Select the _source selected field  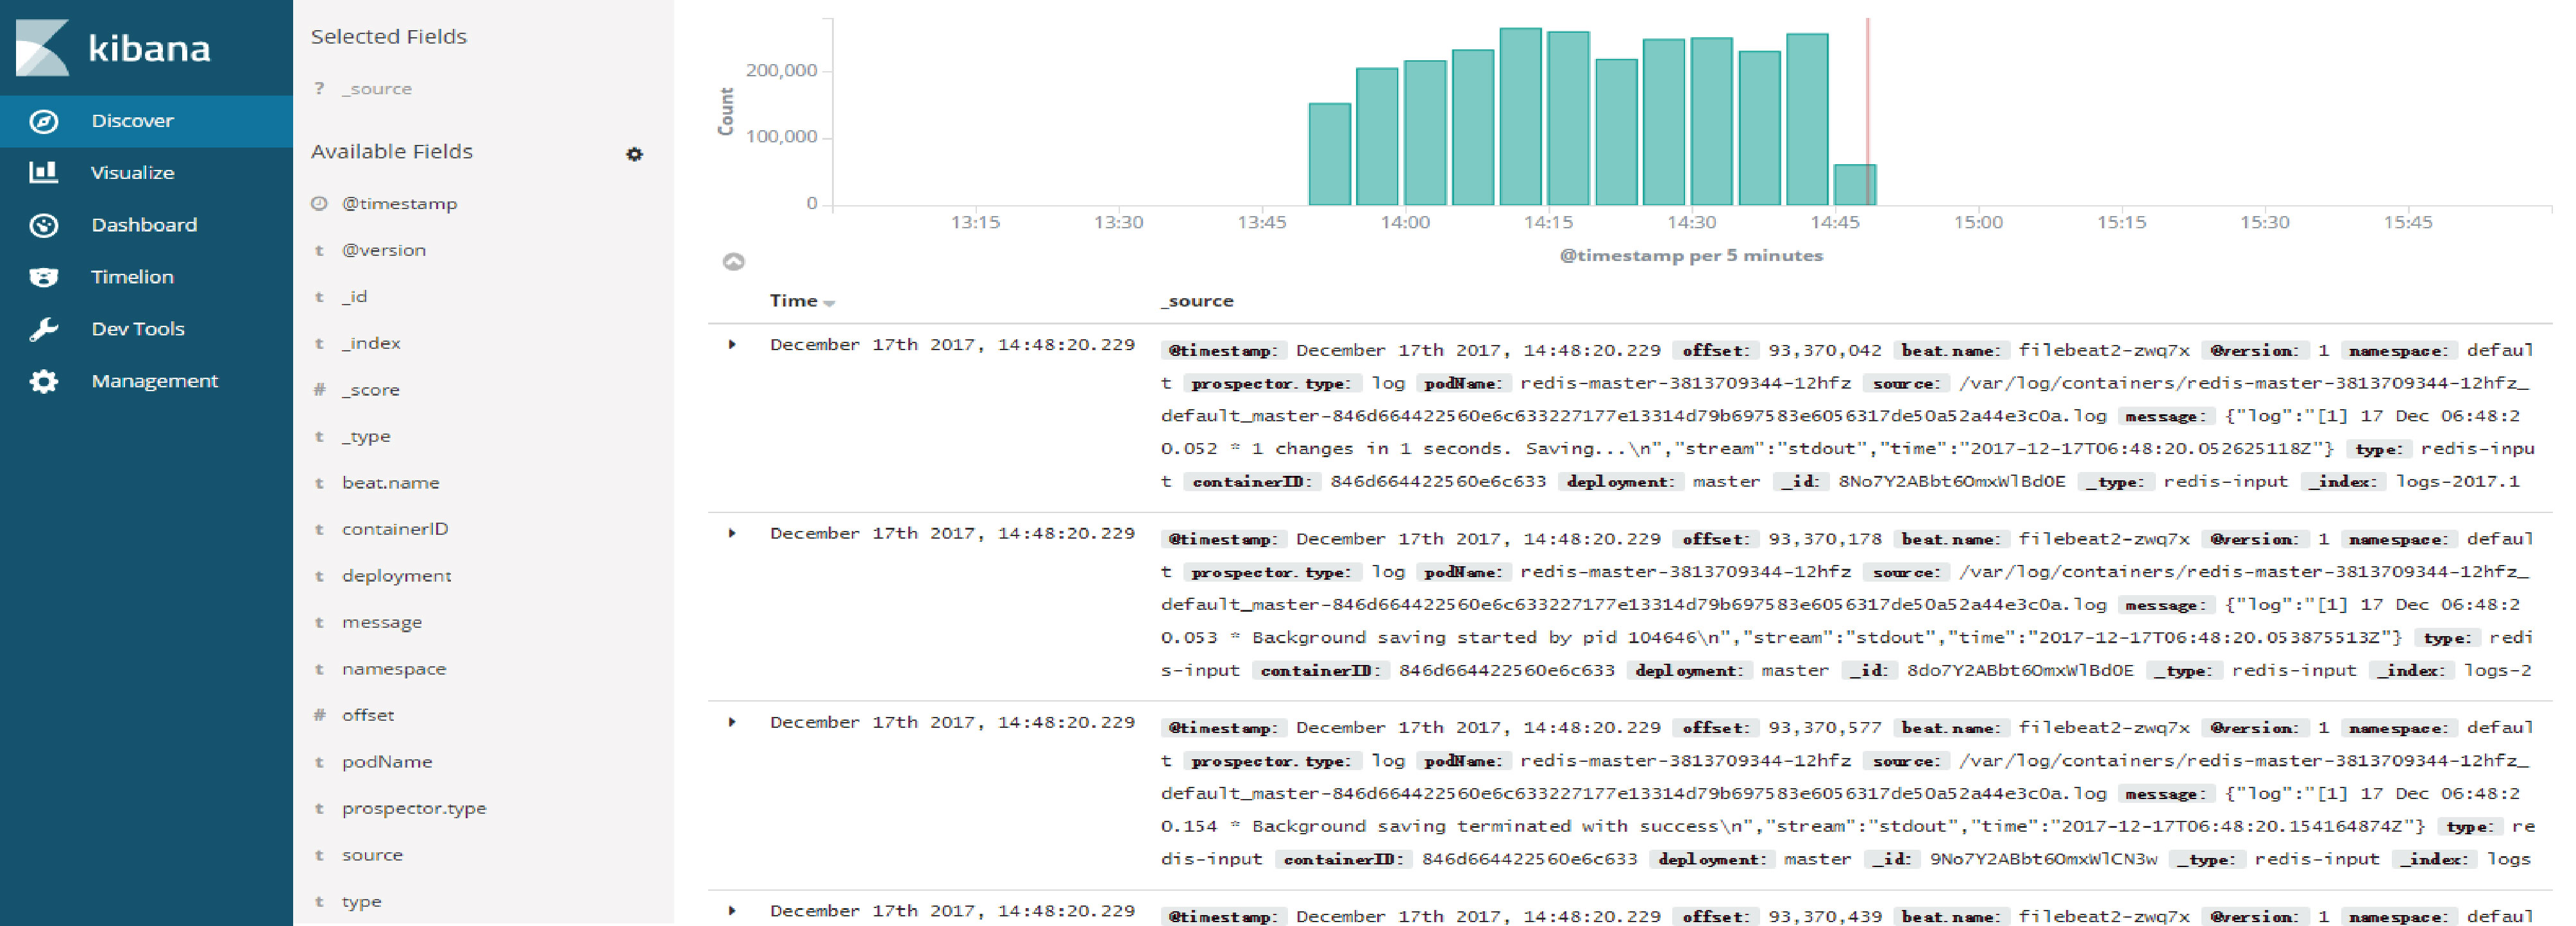coord(376,88)
